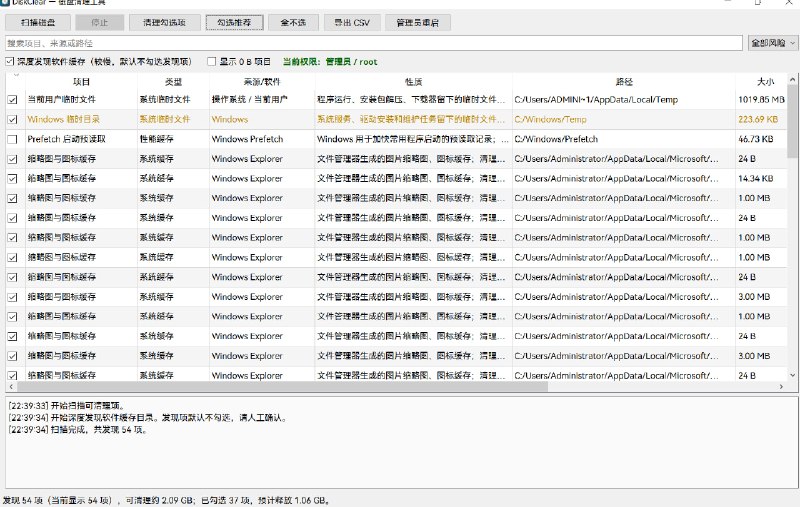The width and height of the screenshot is (800, 507).
Task: Toggle 深度发现软件缓存 deep discovery checkbox
Action: (x=10, y=62)
